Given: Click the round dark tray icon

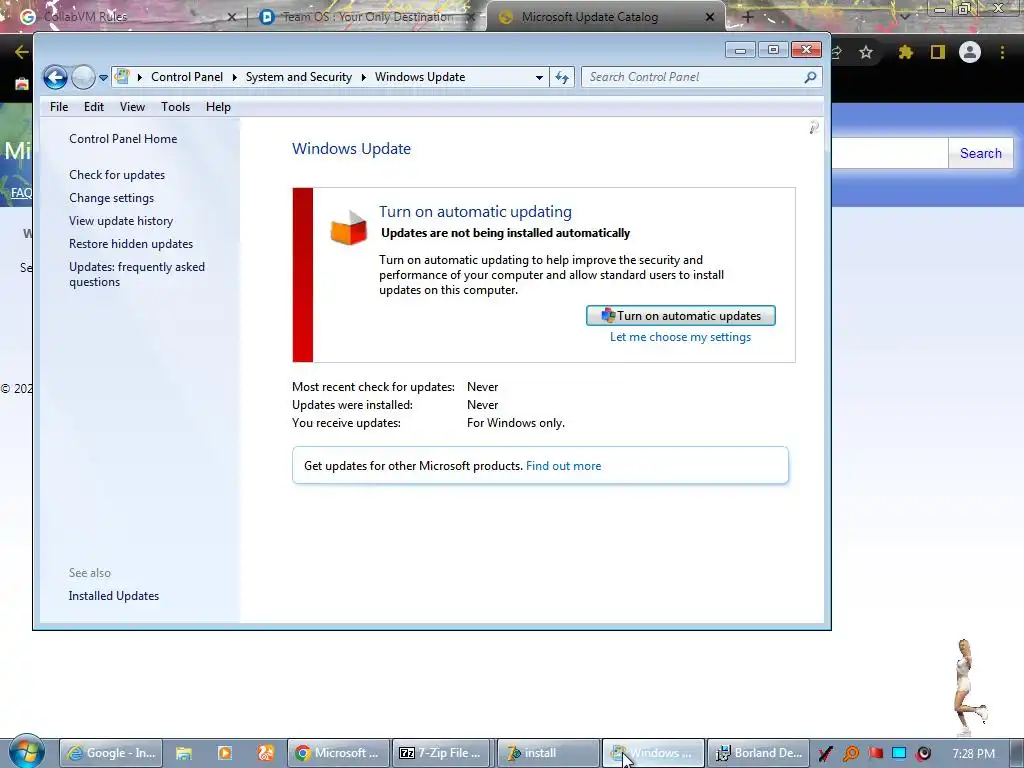Looking at the screenshot, I should coord(923,754).
